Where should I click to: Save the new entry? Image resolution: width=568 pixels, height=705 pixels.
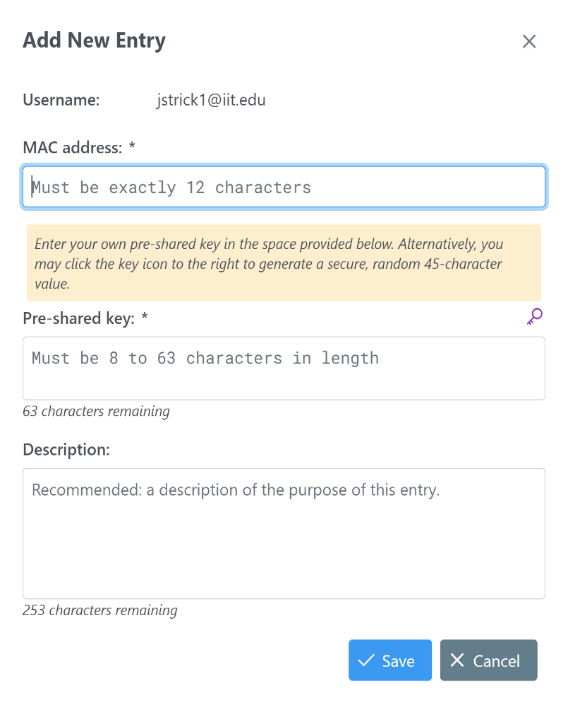[x=390, y=660]
